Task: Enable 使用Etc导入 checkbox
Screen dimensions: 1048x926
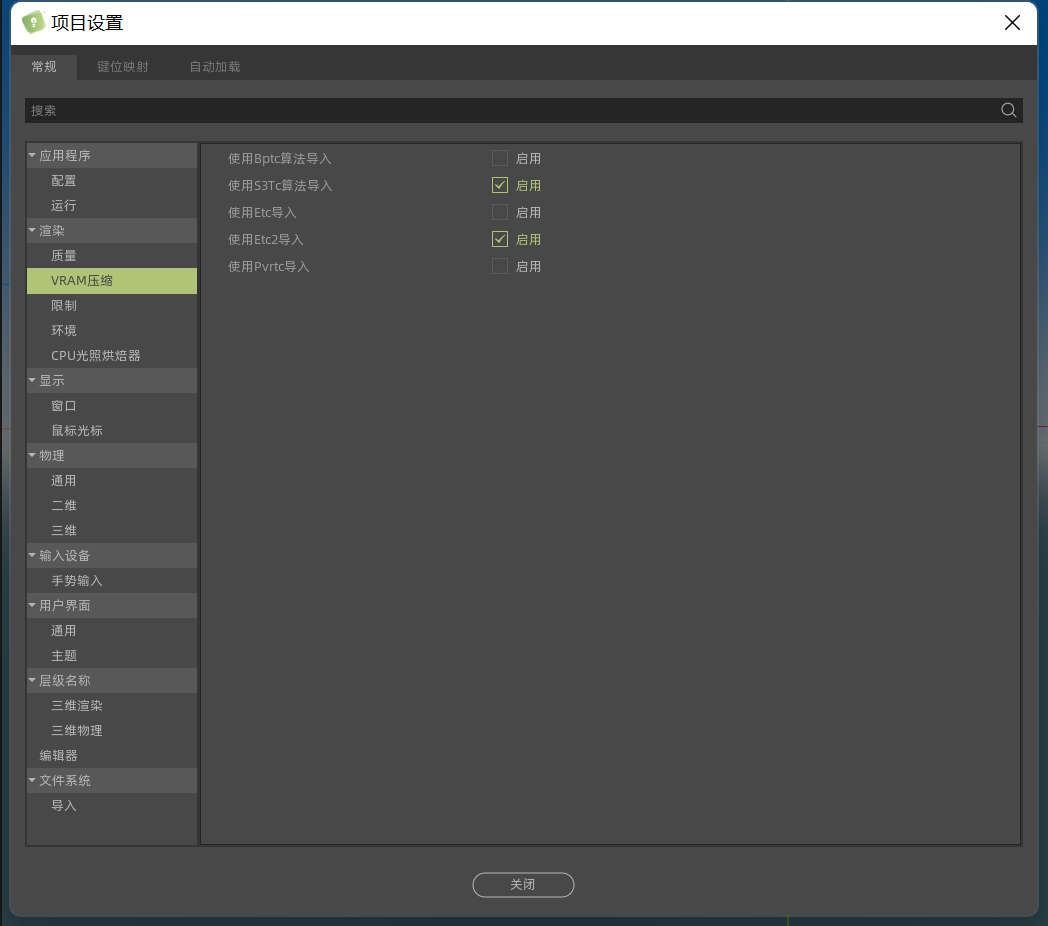Action: click(x=499, y=213)
